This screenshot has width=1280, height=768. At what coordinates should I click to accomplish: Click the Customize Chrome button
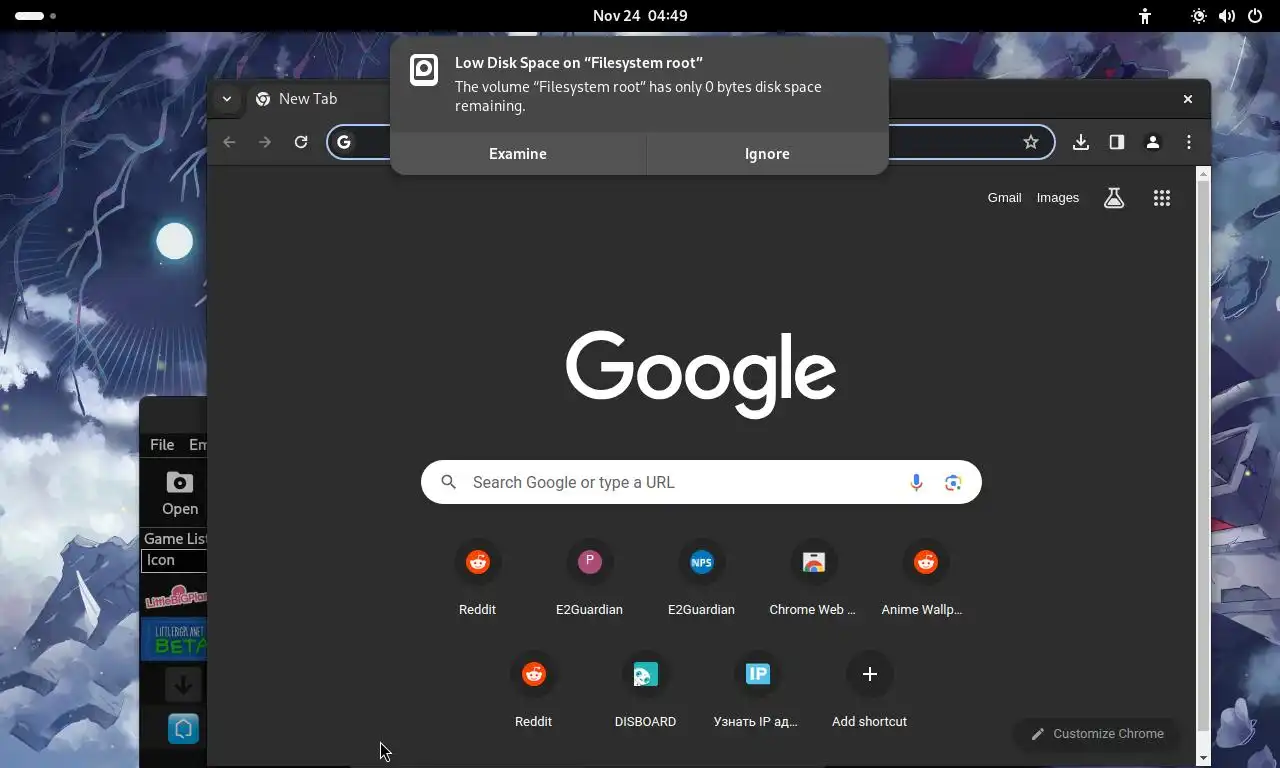pyautogui.click(x=1097, y=734)
